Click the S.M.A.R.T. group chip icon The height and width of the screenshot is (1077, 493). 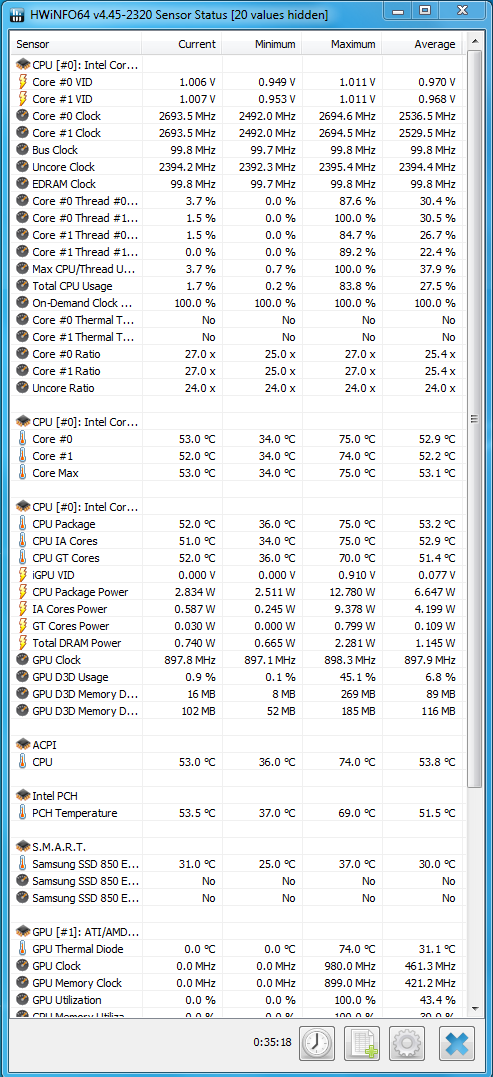(x=23, y=847)
